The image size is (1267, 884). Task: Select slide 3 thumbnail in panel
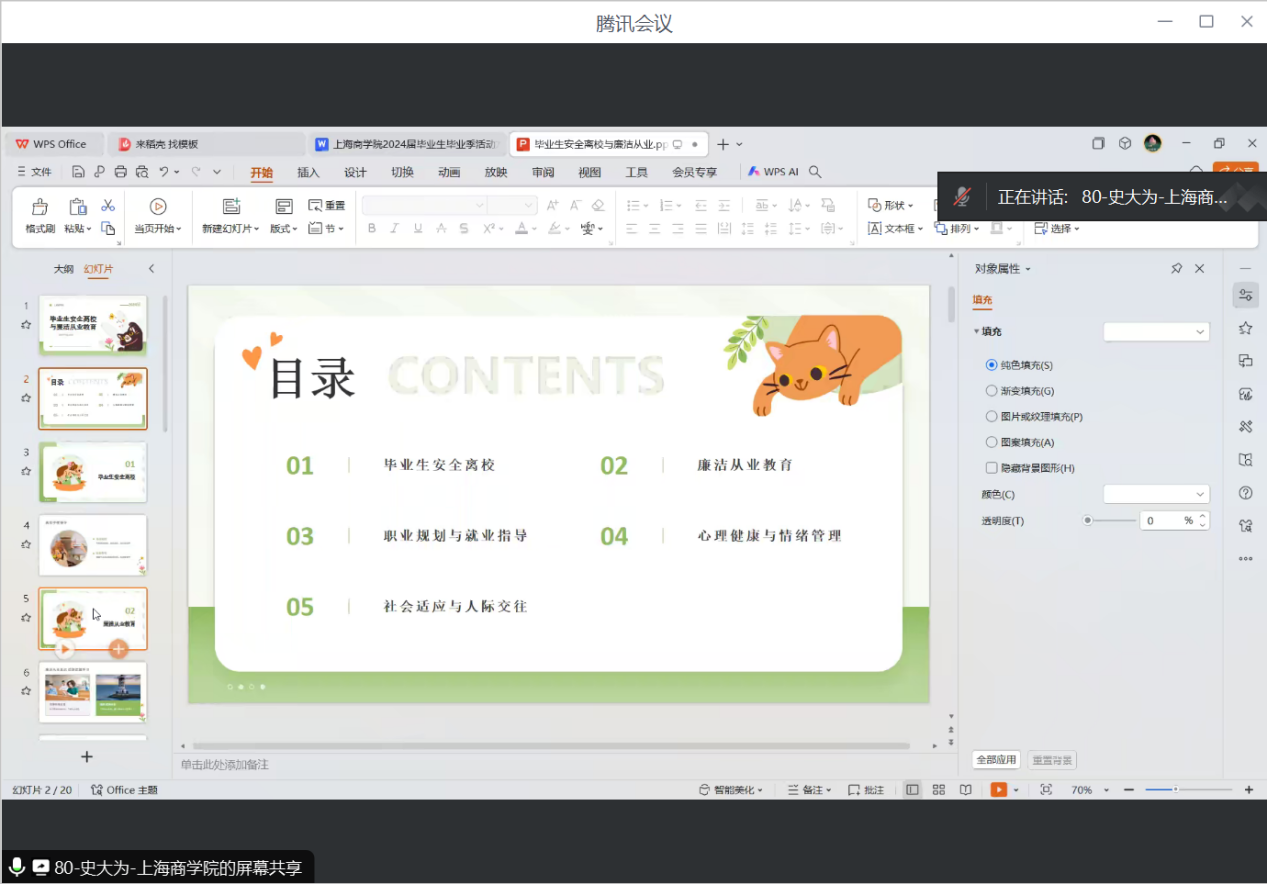click(93, 473)
